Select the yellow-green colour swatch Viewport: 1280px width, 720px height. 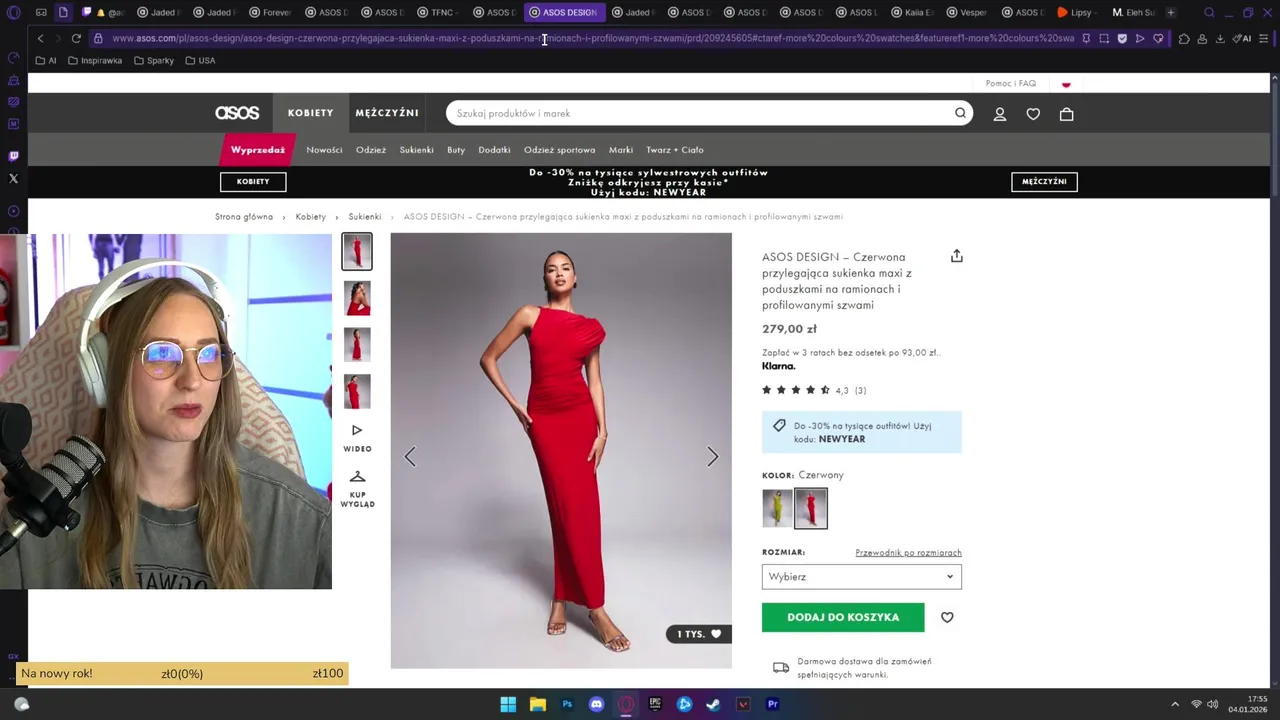pyautogui.click(x=777, y=509)
